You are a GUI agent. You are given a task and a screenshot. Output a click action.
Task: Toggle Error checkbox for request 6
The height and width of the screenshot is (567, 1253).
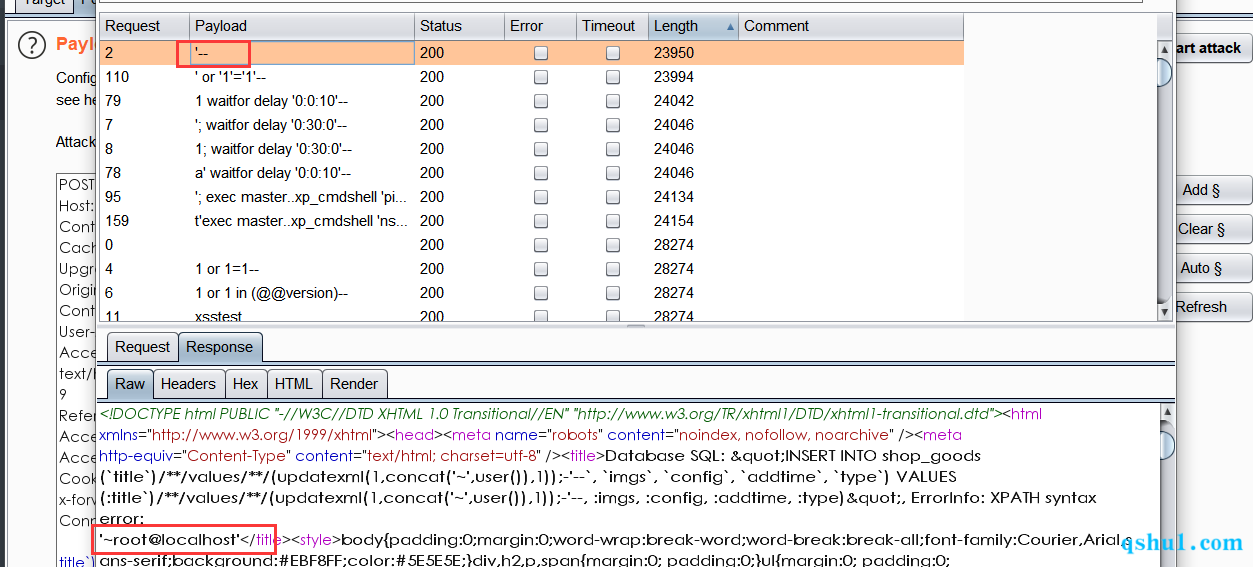(541, 293)
